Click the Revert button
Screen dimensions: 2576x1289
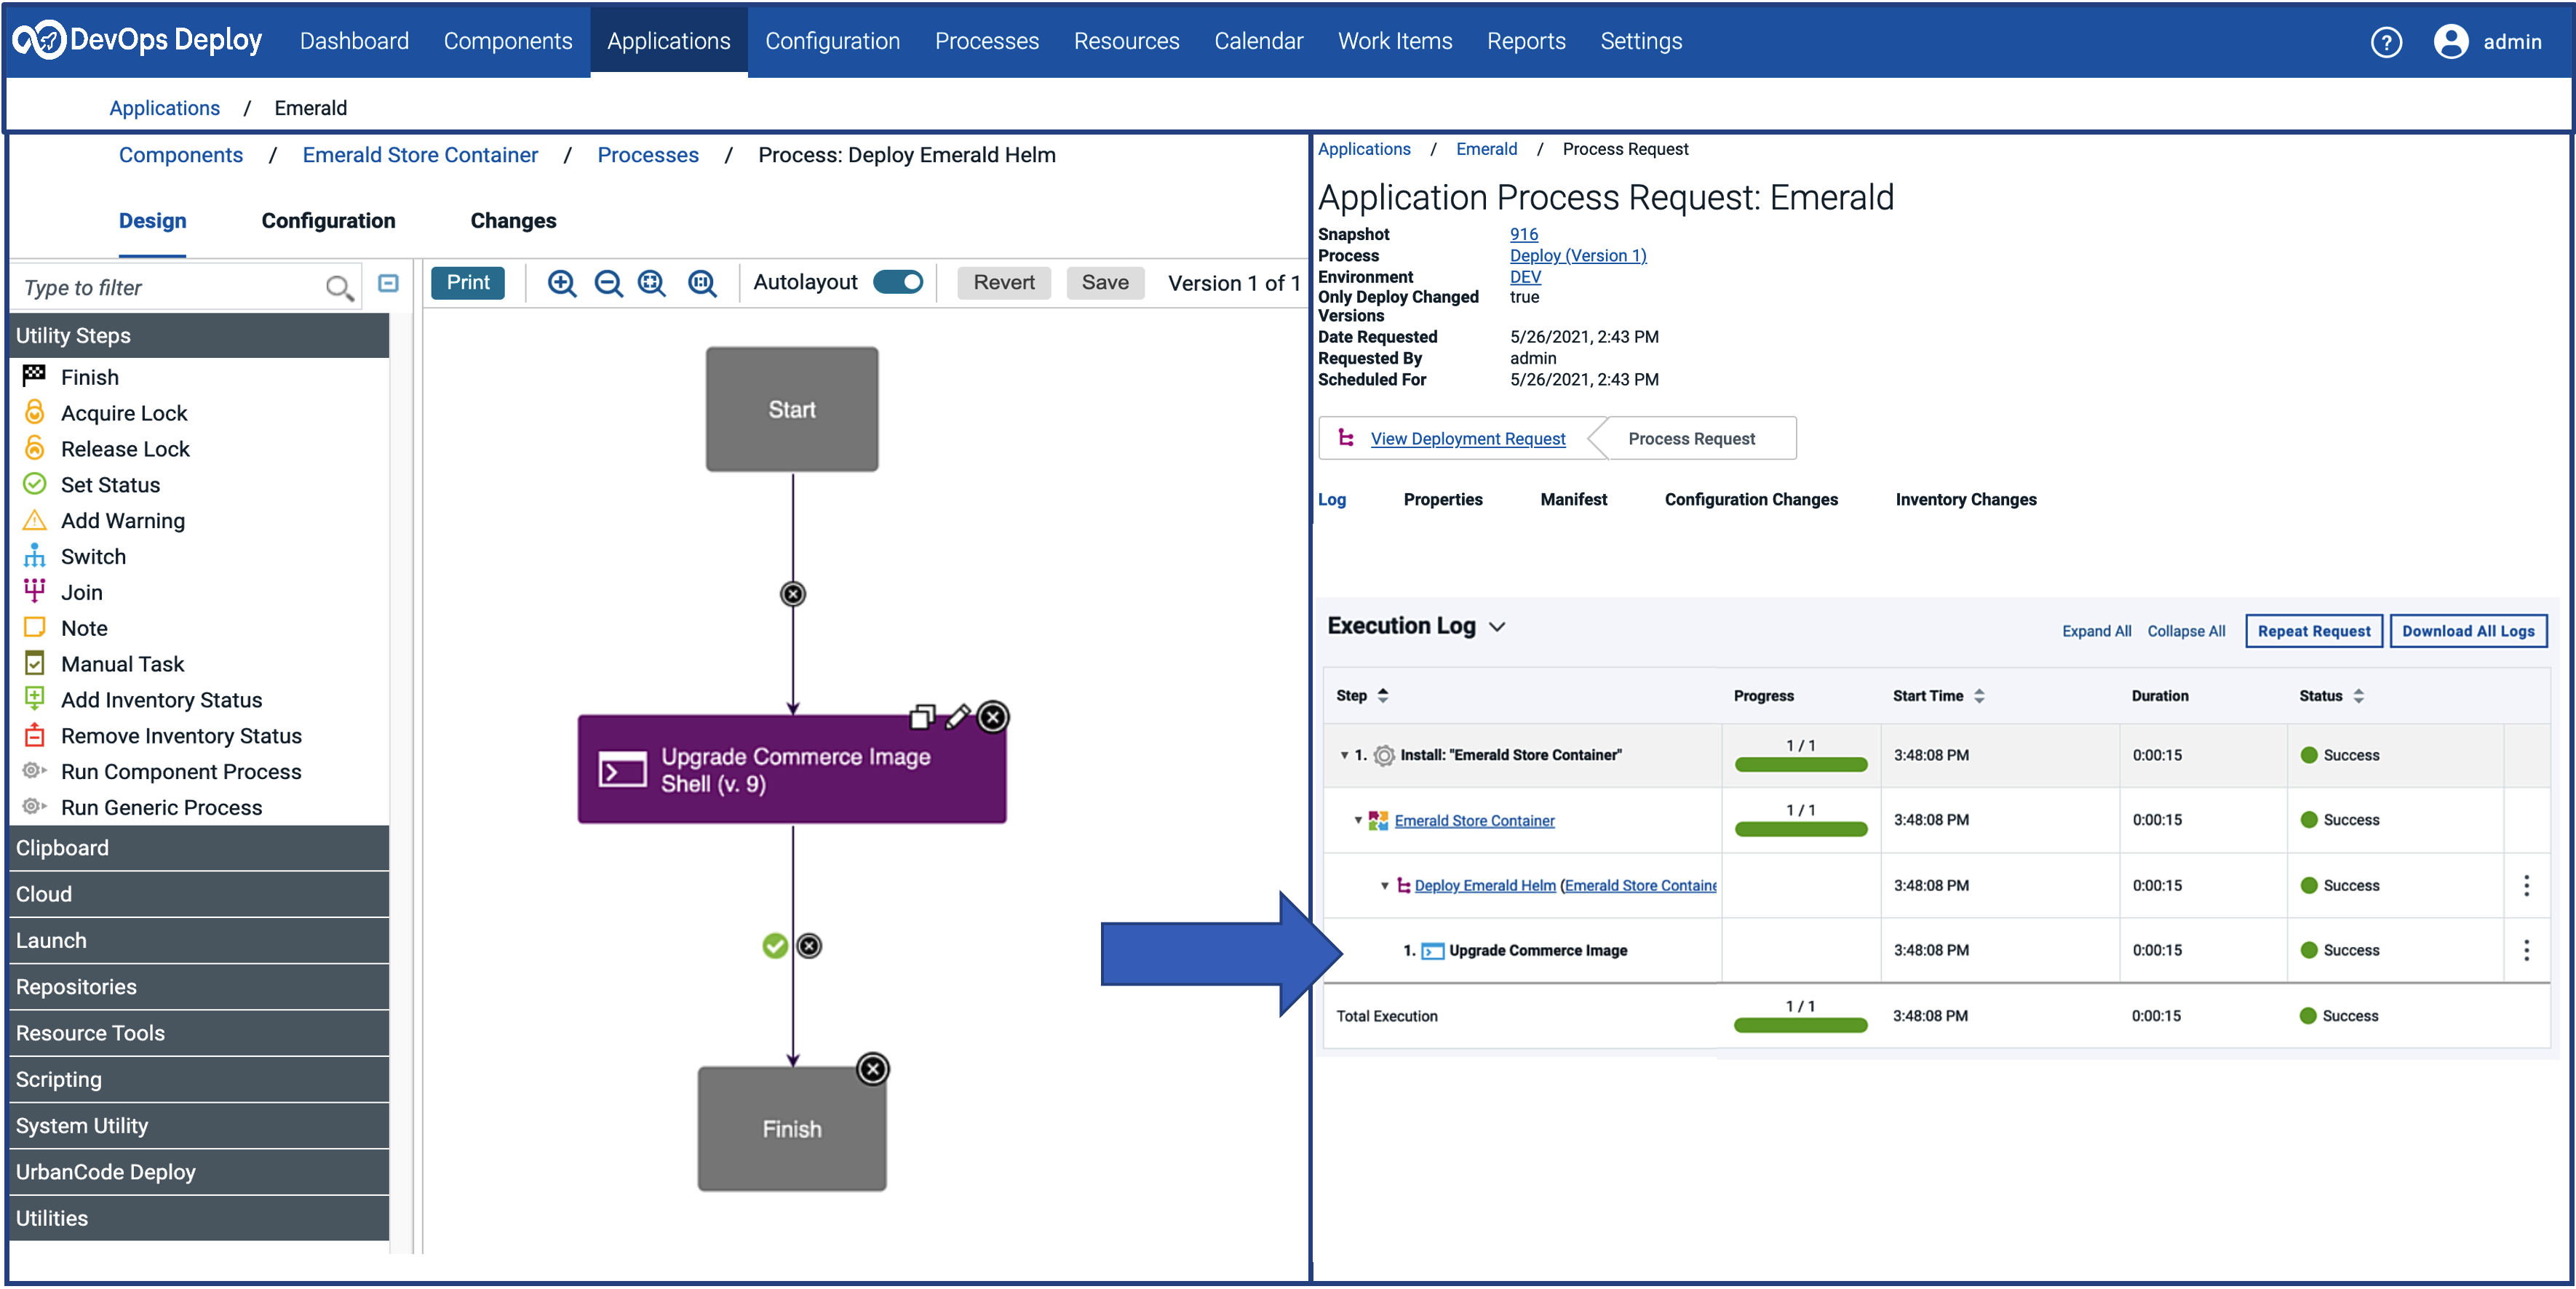click(1004, 283)
